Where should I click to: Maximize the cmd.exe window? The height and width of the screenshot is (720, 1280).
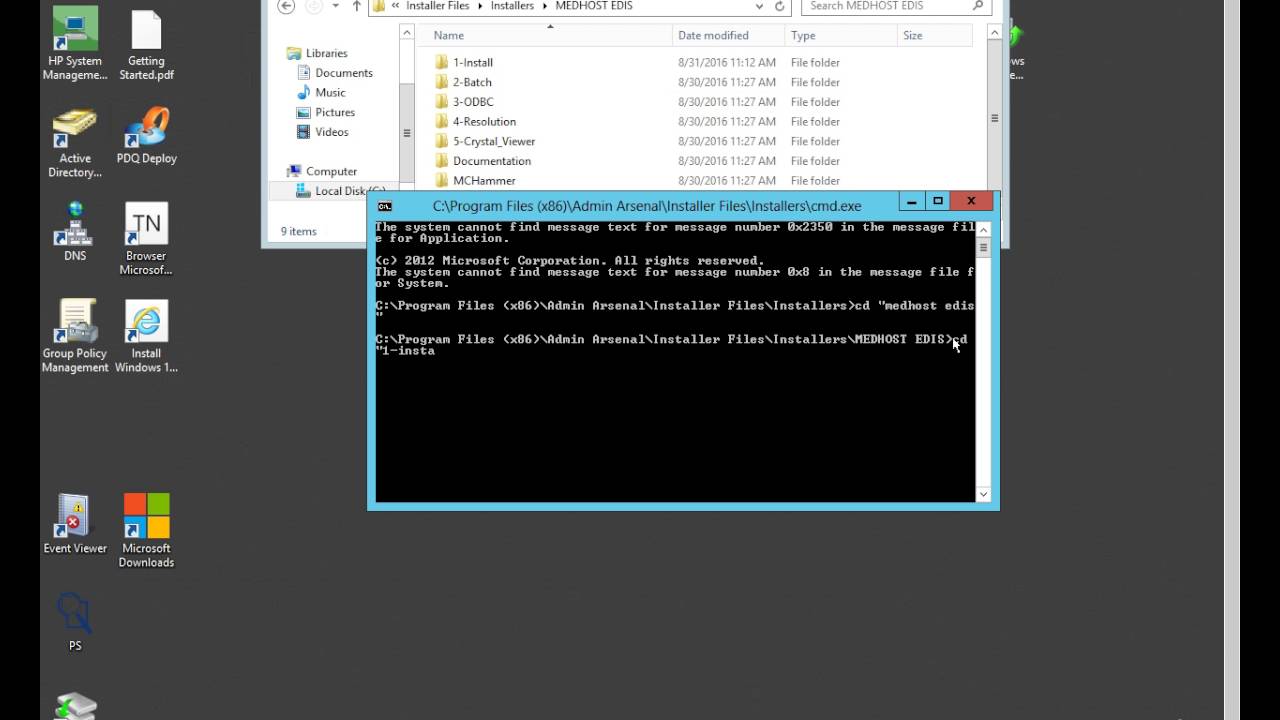coord(938,202)
